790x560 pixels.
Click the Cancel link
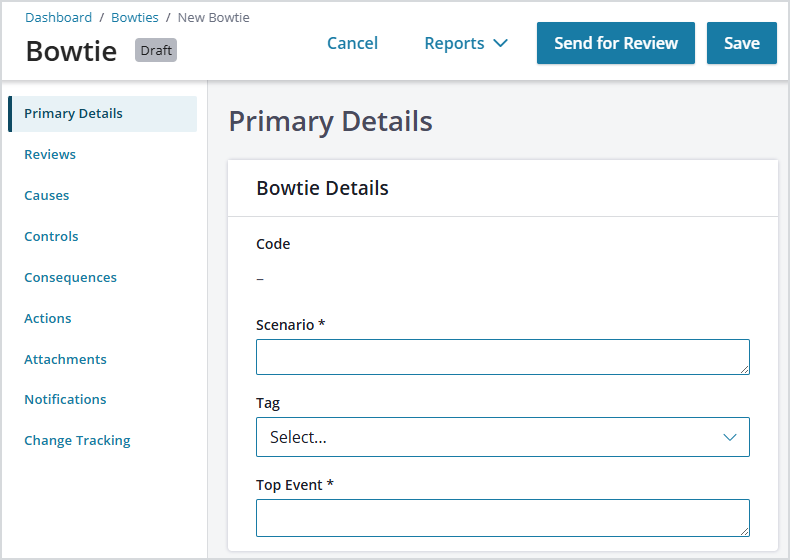point(352,43)
